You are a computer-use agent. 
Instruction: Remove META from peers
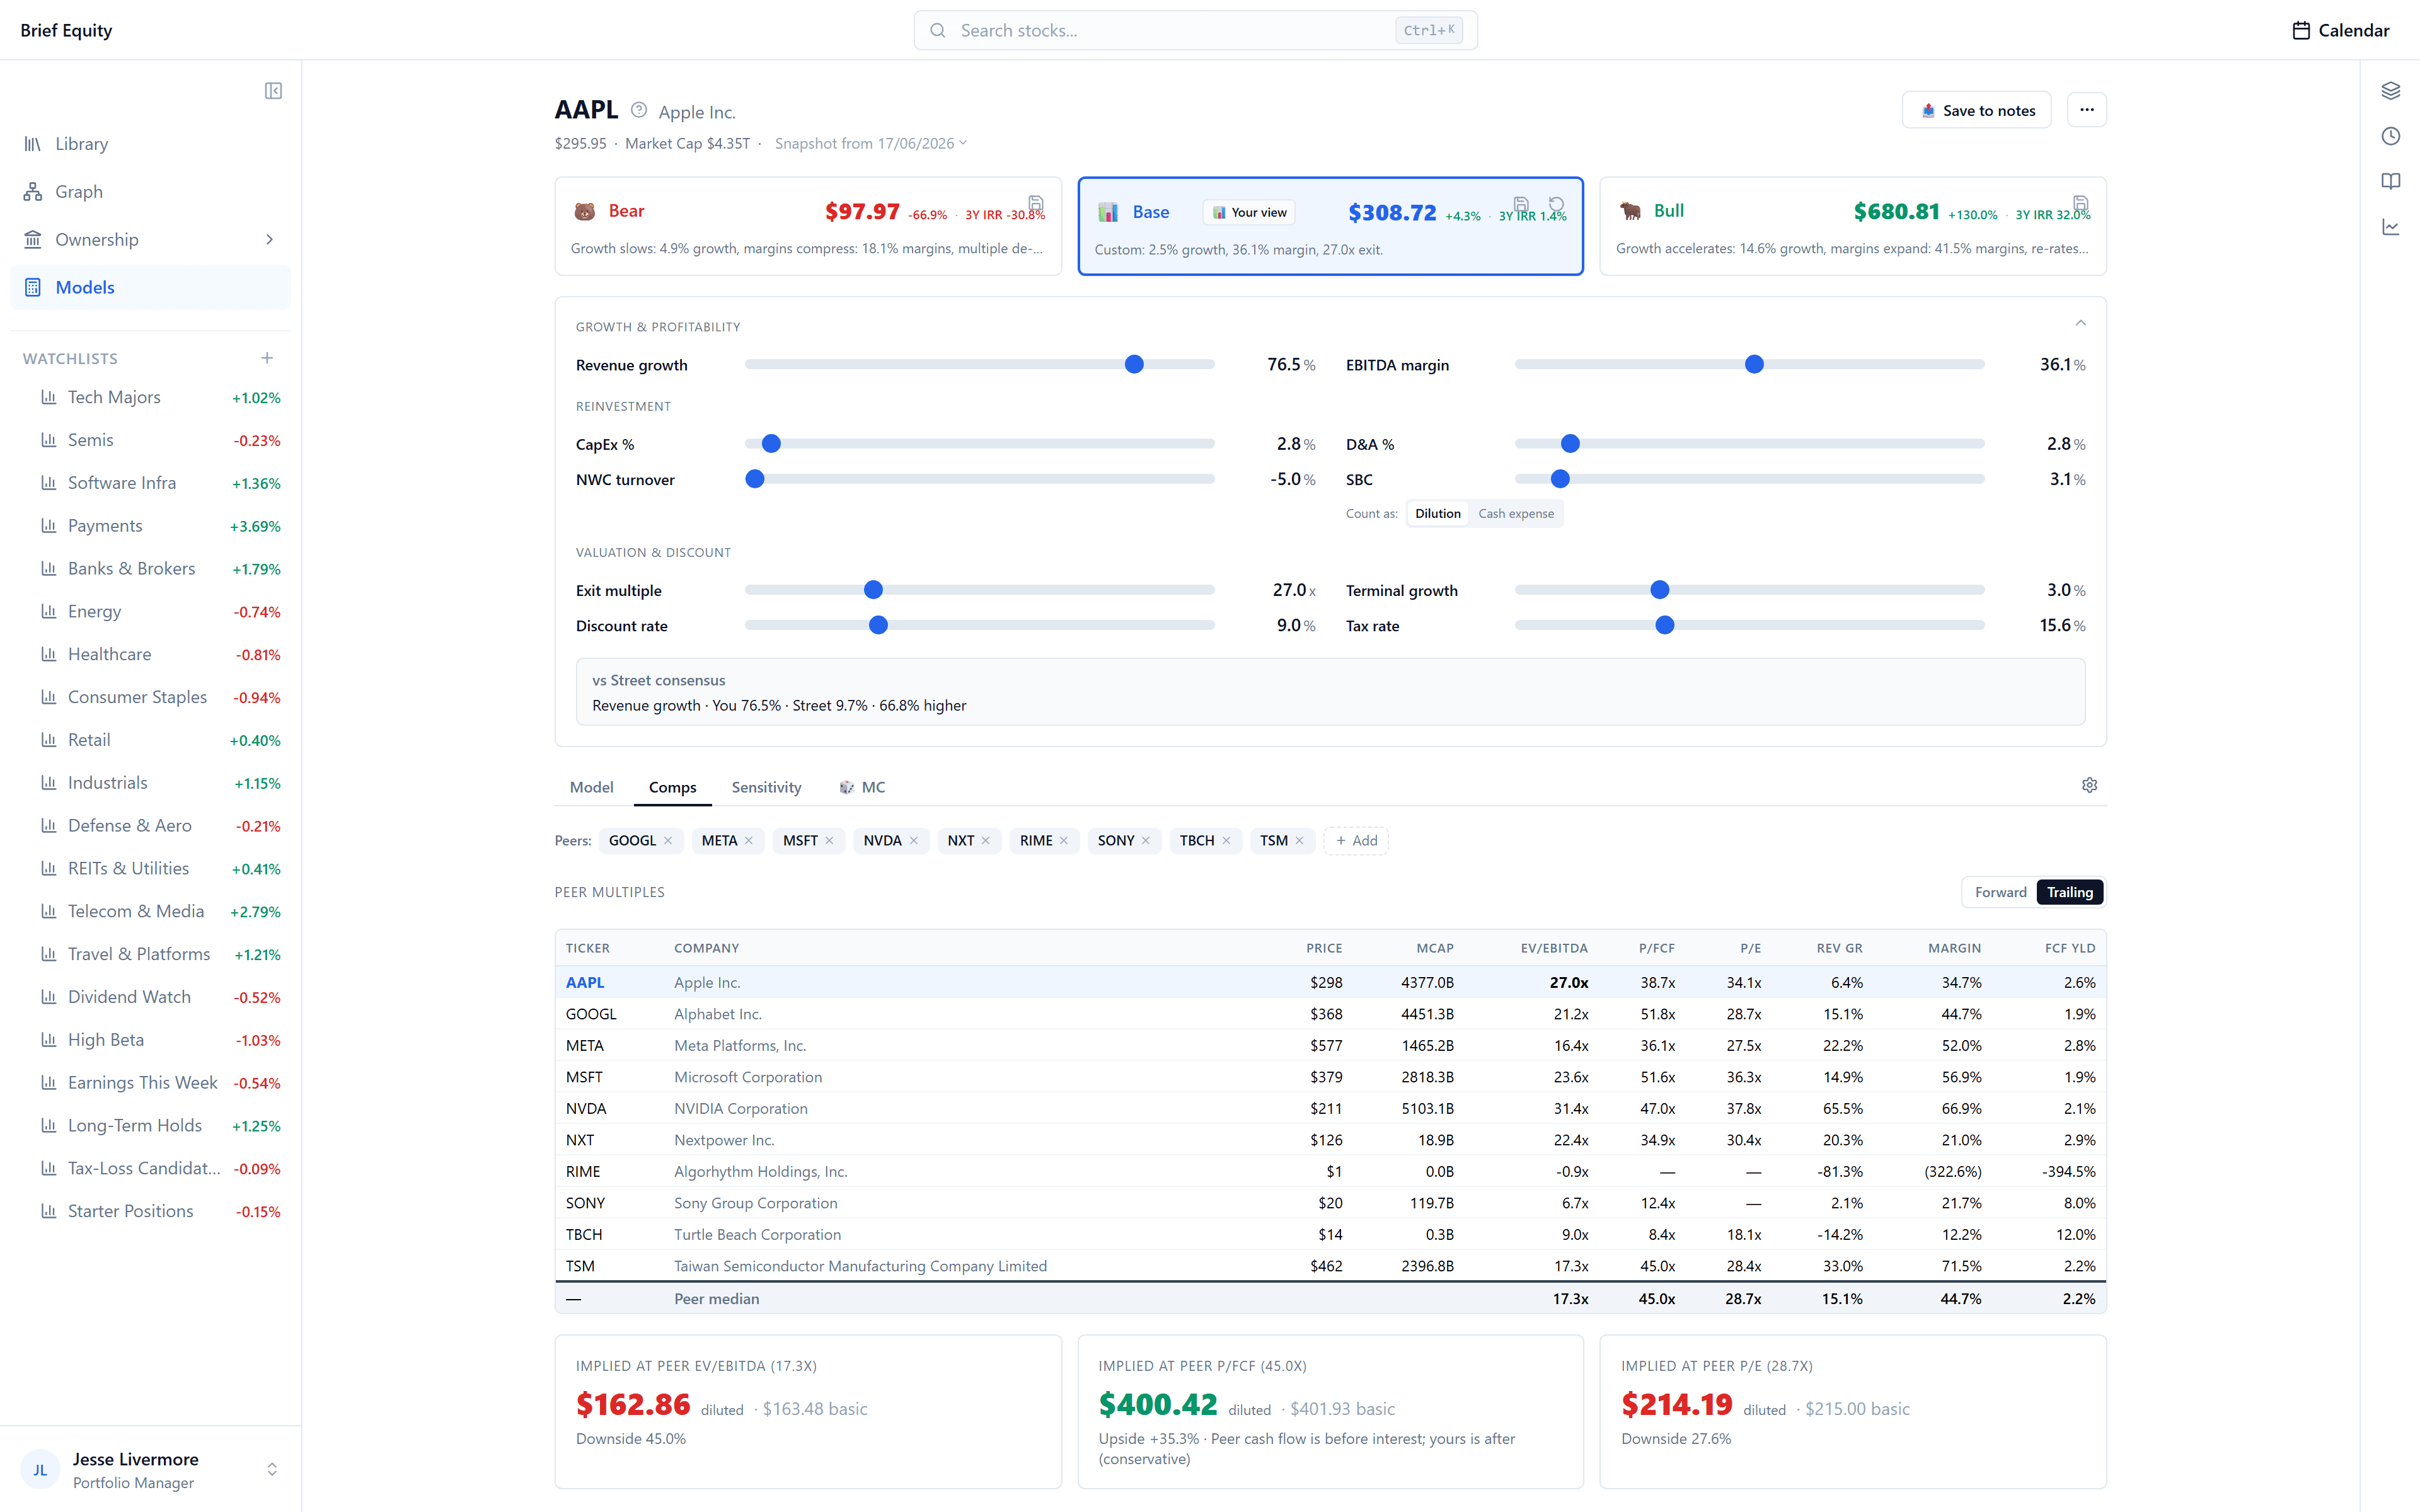click(748, 841)
